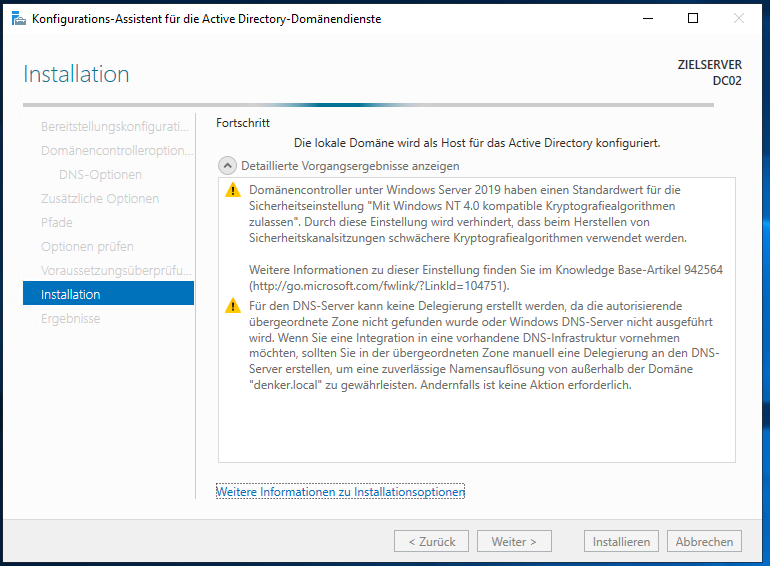Screen dimensions: 770x566
Task: Click the Zurück button
Action: pos(431,541)
